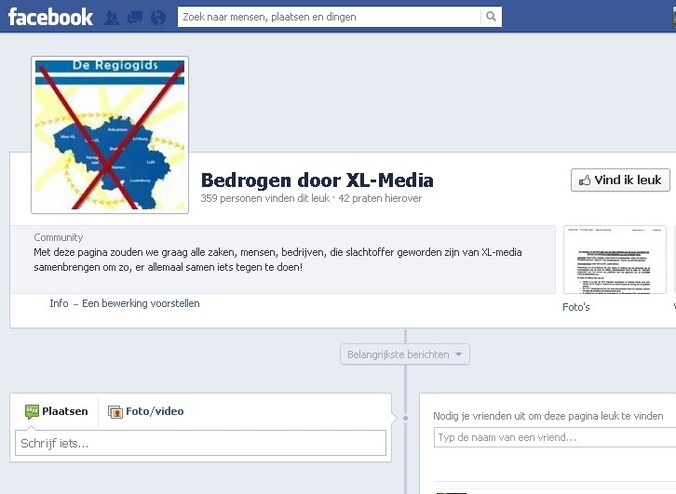The image size is (676, 494).
Task: Click the Facebook logo
Action: tap(50, 17)
